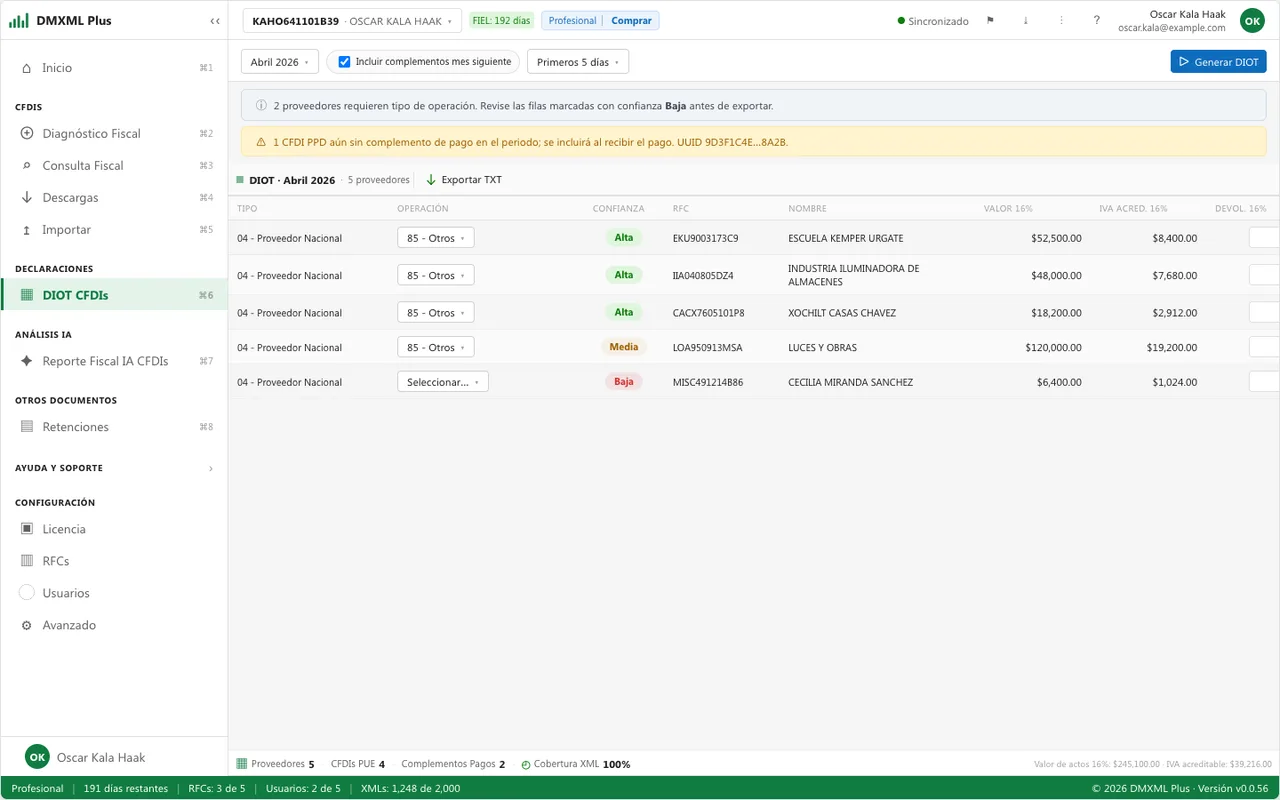Open Descargas section
Viewport: 1280px width, 800px height.
[114, 197]
